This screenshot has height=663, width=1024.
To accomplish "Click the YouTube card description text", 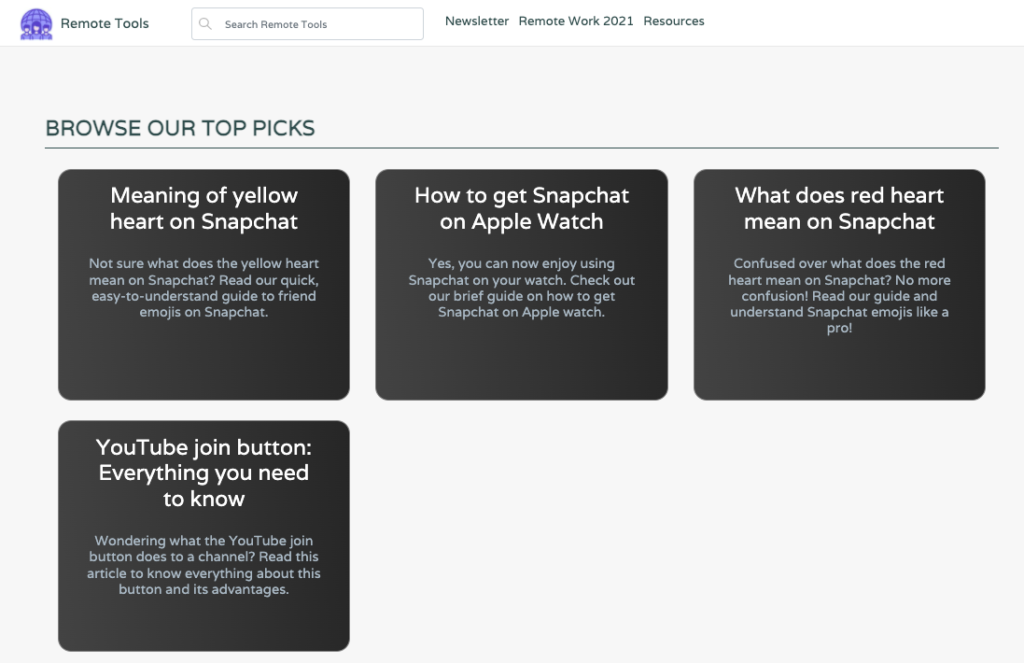I will click(x=204, y=564).
